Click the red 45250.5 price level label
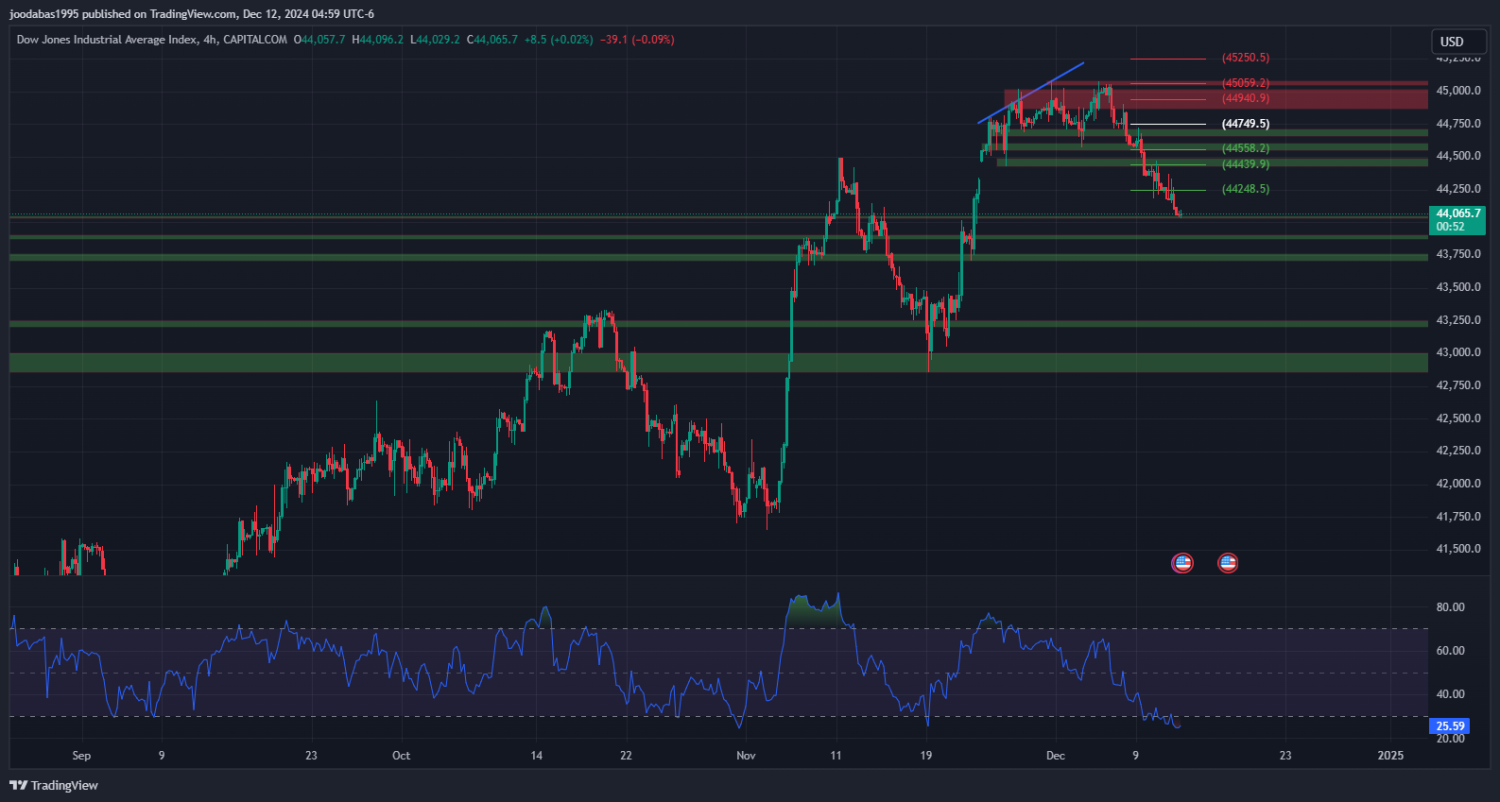Screen dimensions: 1500x802 click(x=1245, y=58)
